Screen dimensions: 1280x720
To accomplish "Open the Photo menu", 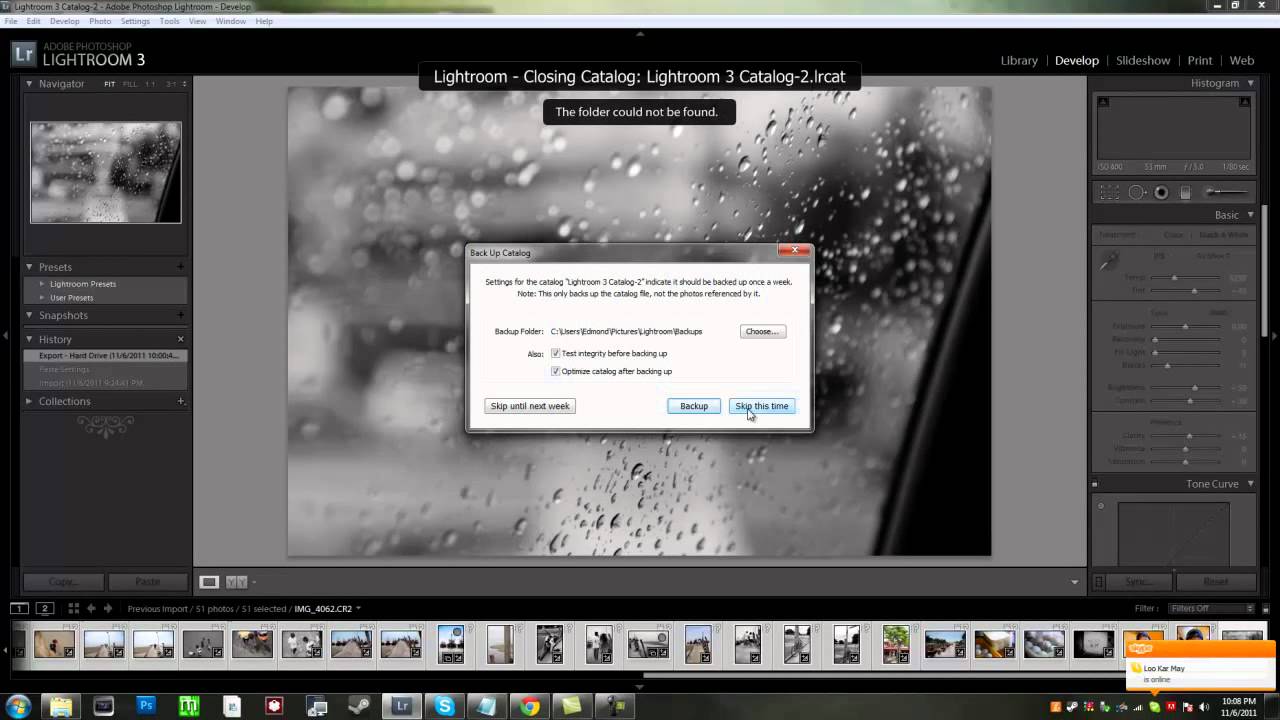I will (x=100, y=21).
